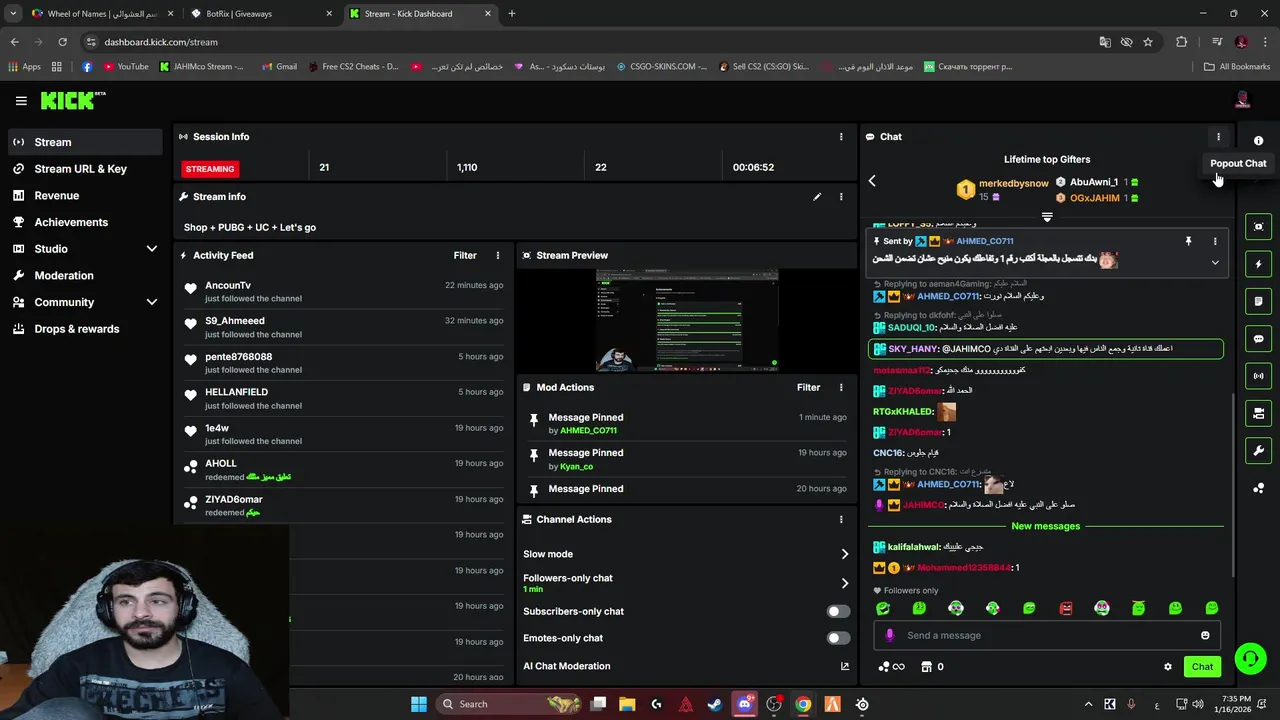Click AncounTv follow entry in Activity Feed
This screenshot has height=720, width=1280.
(x=344, y=291)
